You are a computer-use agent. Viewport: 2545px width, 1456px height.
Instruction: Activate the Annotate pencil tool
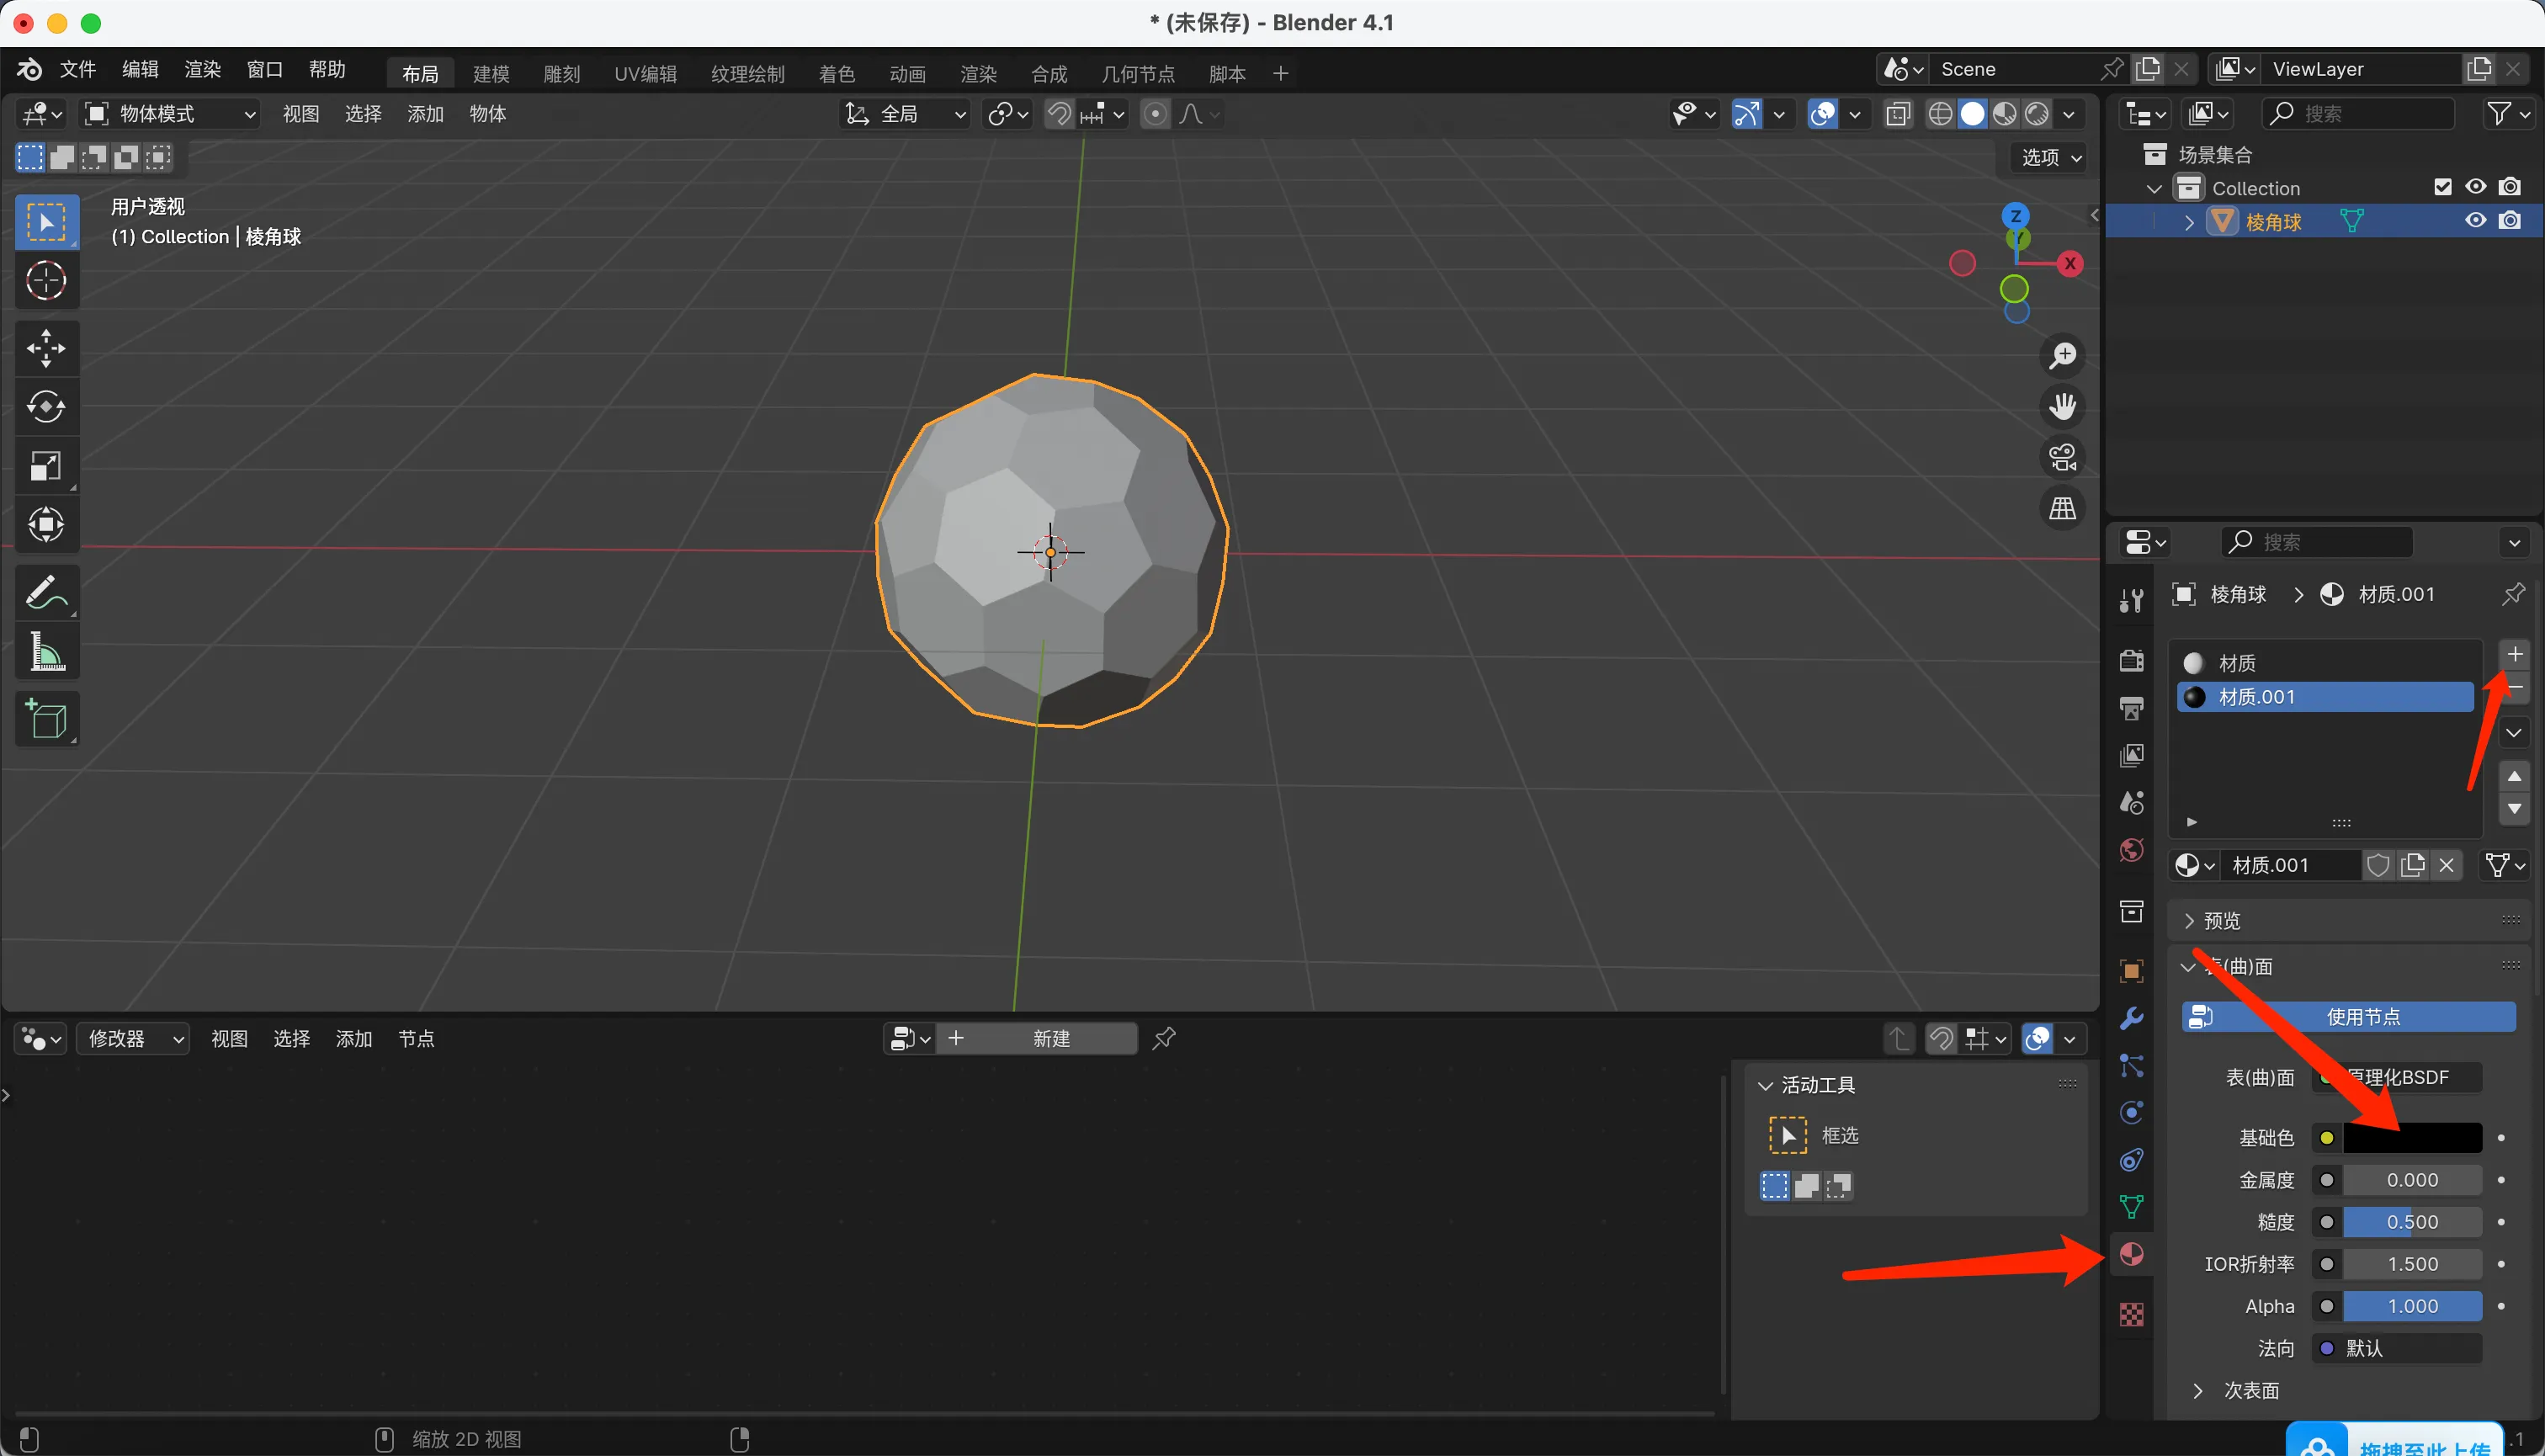46,593
